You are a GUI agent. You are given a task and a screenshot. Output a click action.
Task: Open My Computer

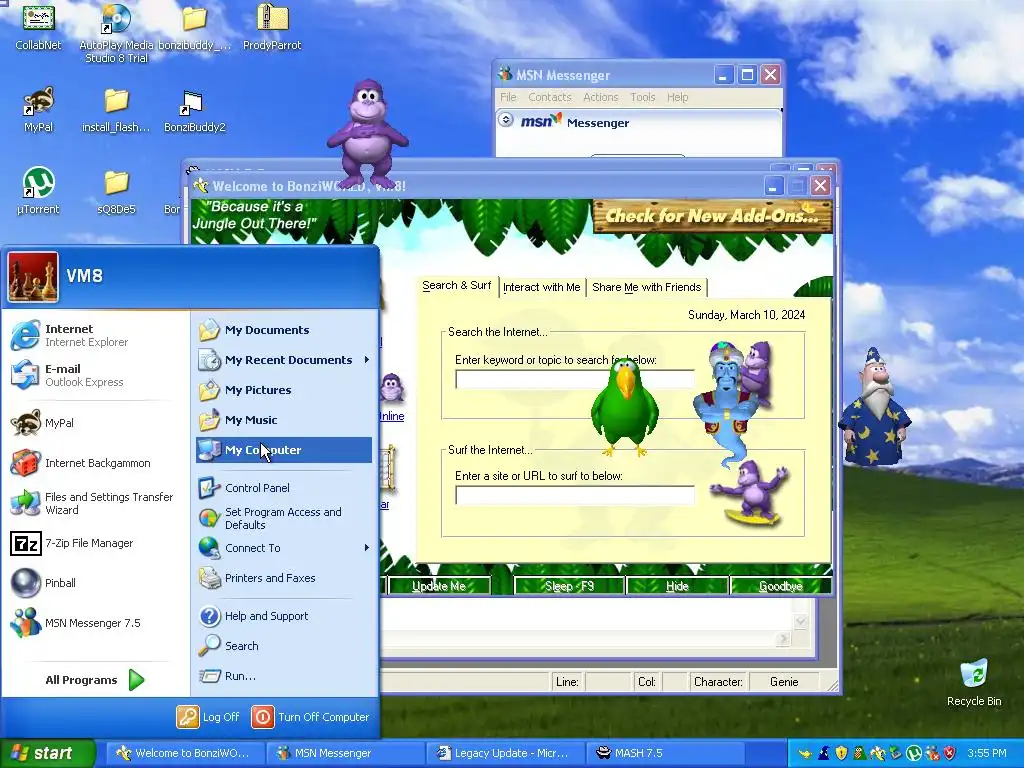point(284,450)
